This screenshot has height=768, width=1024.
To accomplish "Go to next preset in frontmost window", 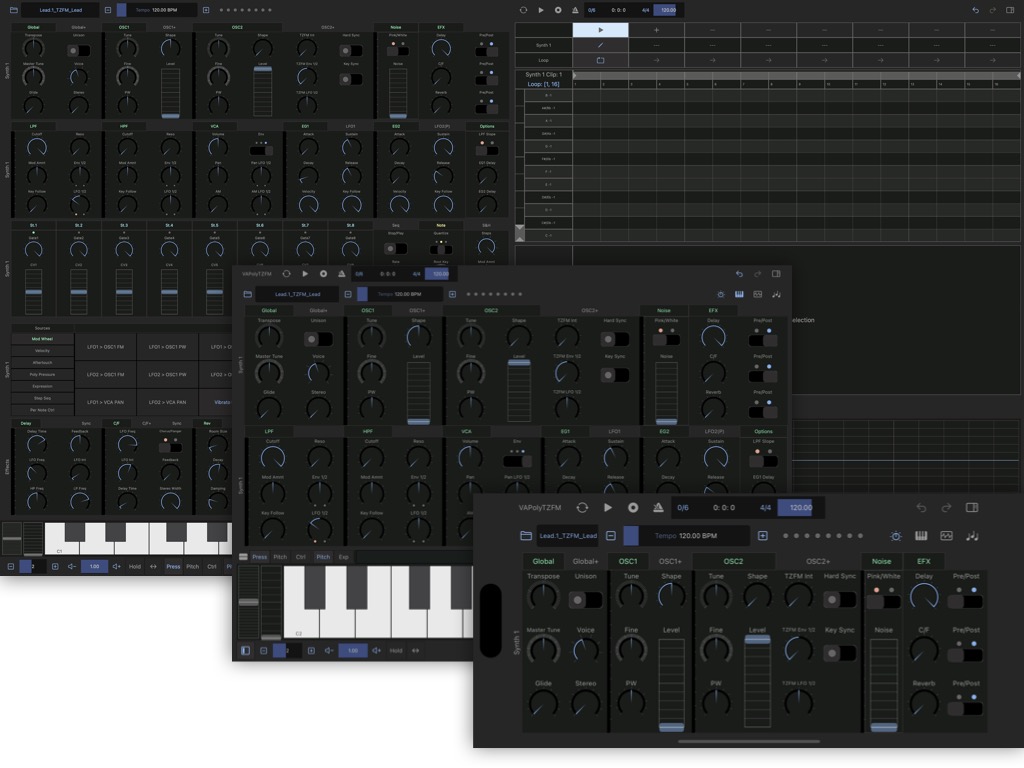I will [762, 536].
